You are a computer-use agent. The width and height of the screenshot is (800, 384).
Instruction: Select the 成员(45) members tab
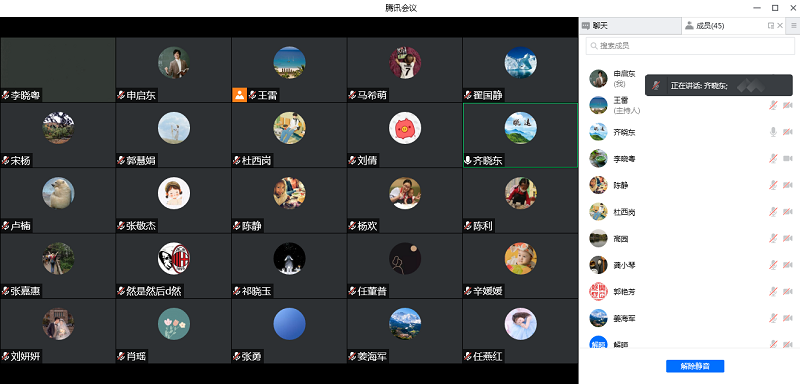click(724, 25)
